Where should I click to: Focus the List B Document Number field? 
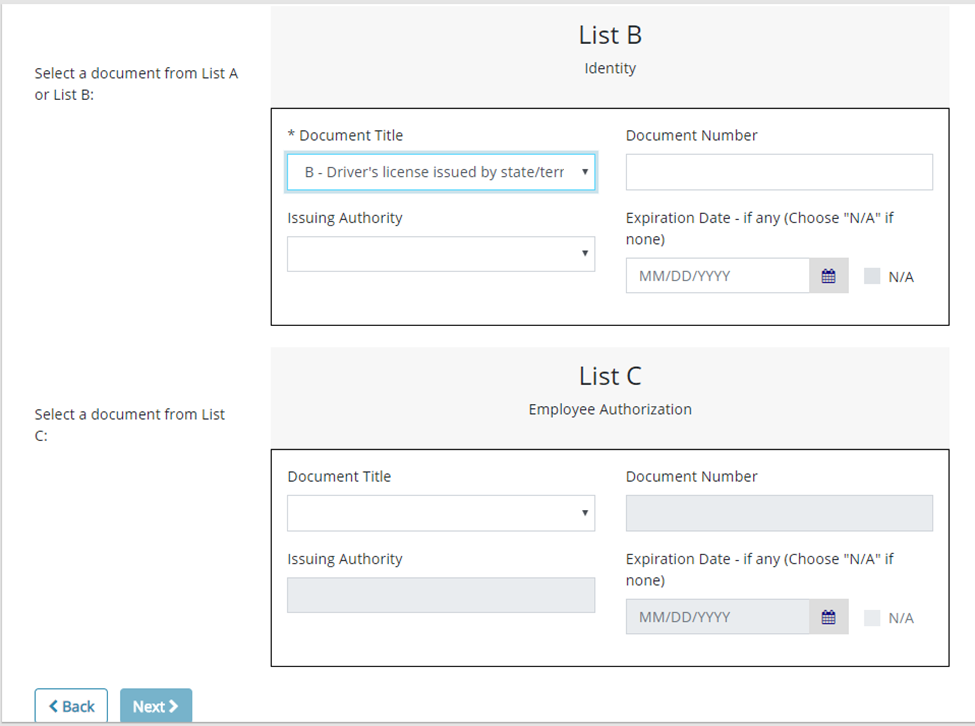779,172
